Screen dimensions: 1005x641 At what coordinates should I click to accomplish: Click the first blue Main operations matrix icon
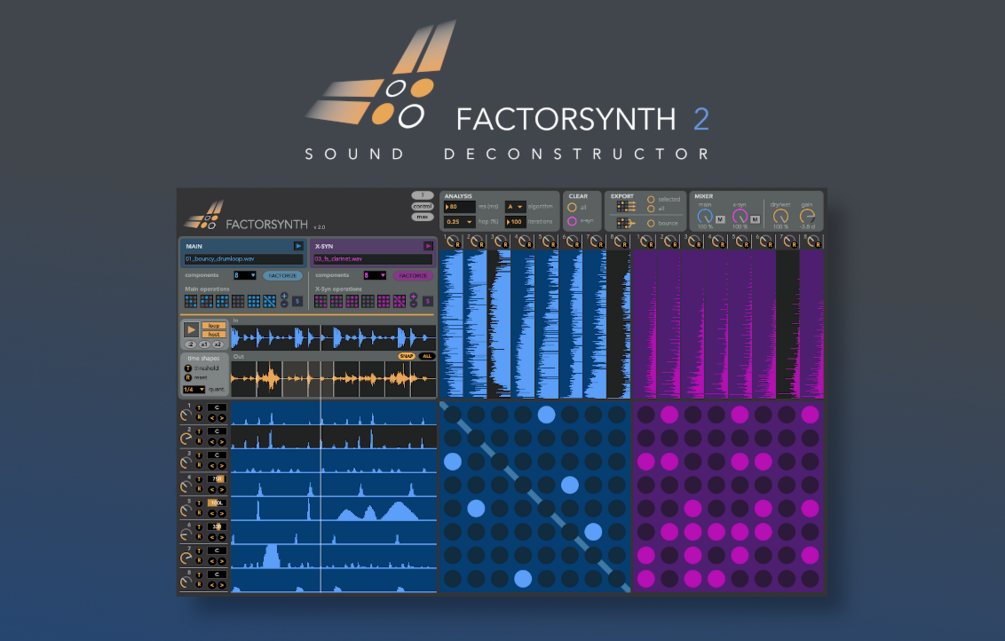[x=191, y=301]
